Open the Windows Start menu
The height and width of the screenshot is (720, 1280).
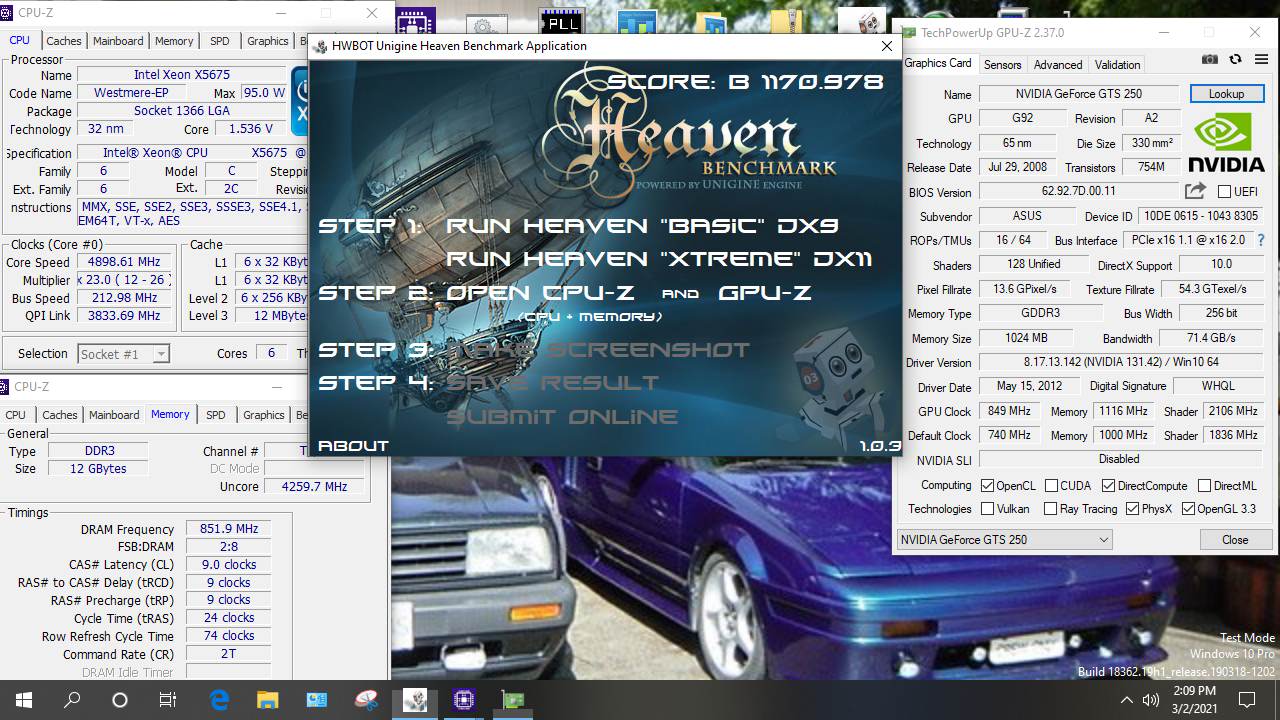(x=24, y=700)
